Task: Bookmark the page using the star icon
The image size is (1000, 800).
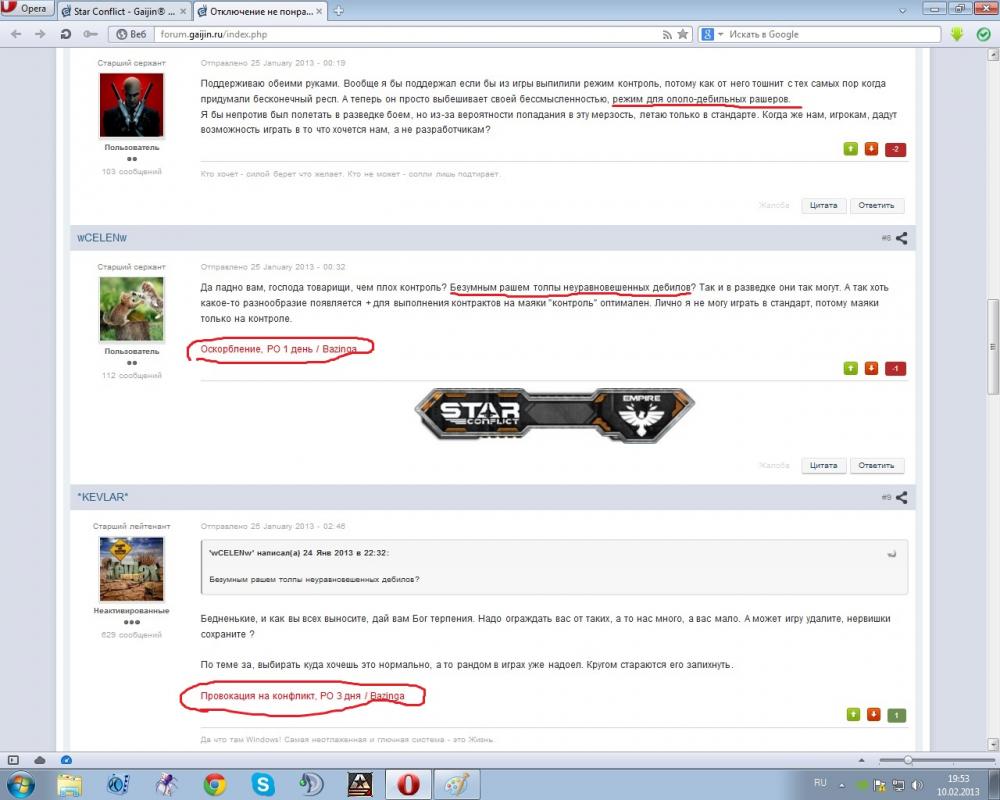Action: (683, 34)
